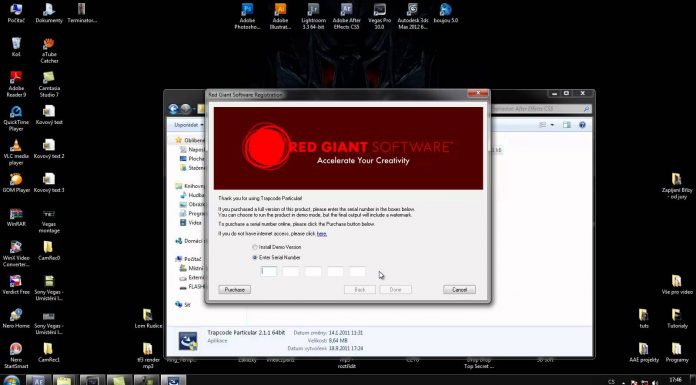Select the QuickTime Player desktop icon
Image resolution: width=696 pixels, height=385 pixels.
tap(16, 119)
